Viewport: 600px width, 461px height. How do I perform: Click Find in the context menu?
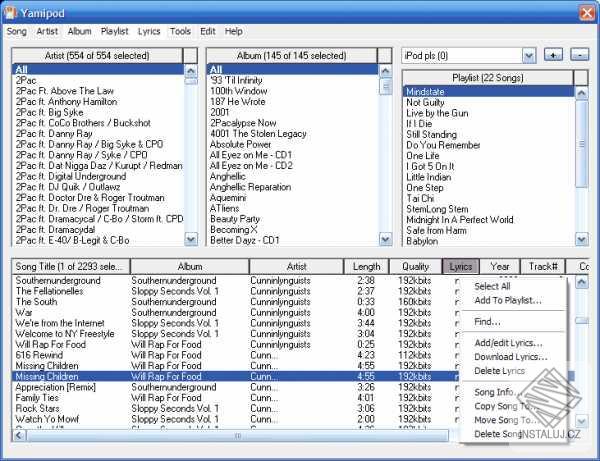coord(488,321)
